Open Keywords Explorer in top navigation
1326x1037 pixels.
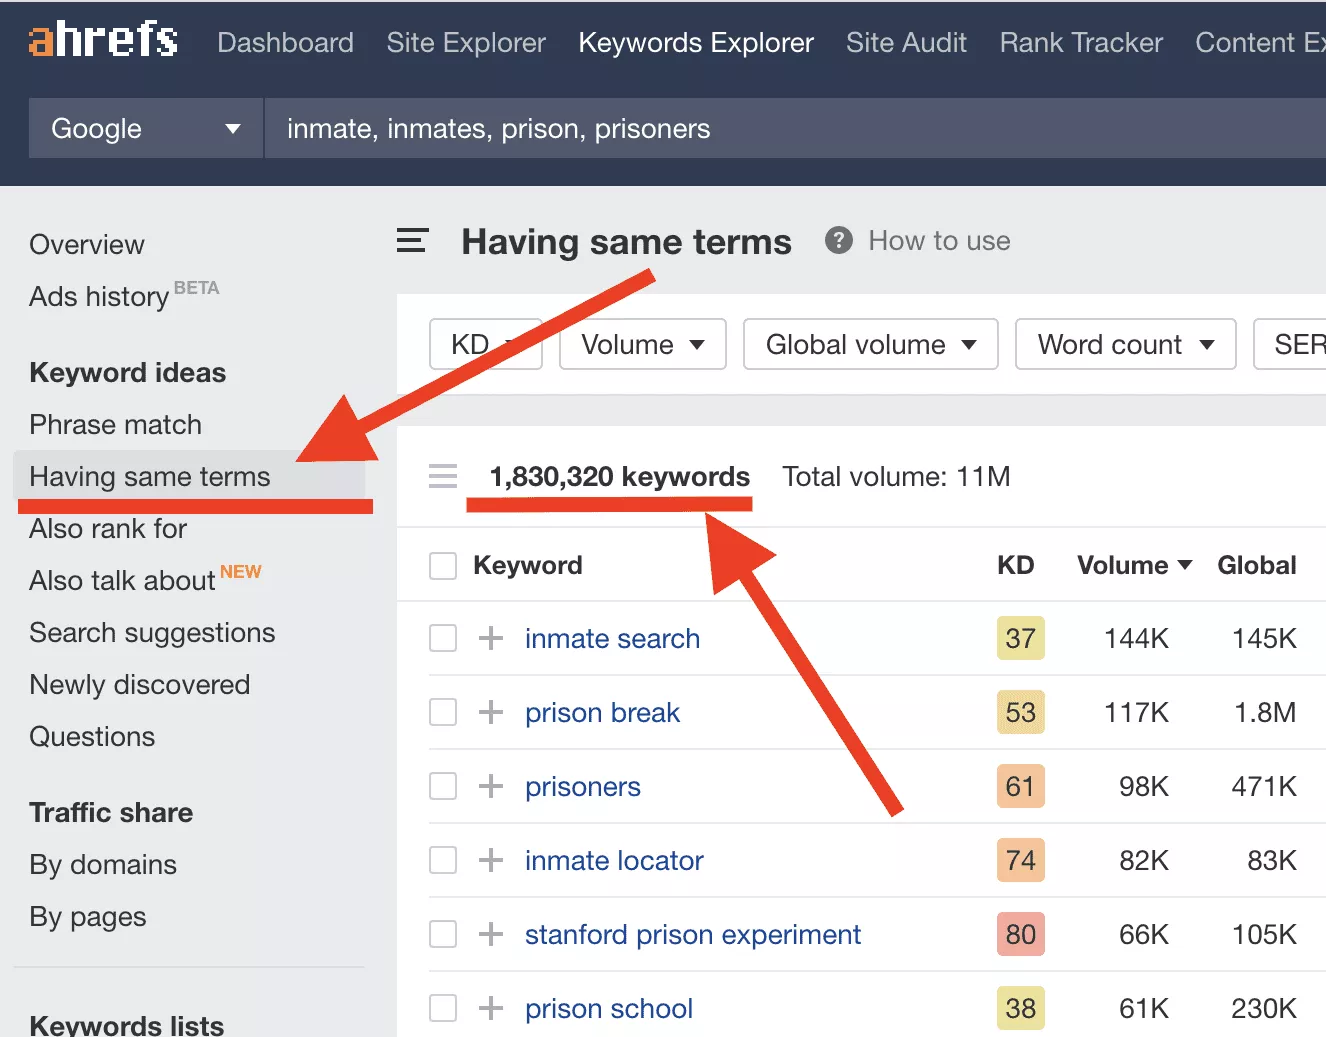point(696,42)
